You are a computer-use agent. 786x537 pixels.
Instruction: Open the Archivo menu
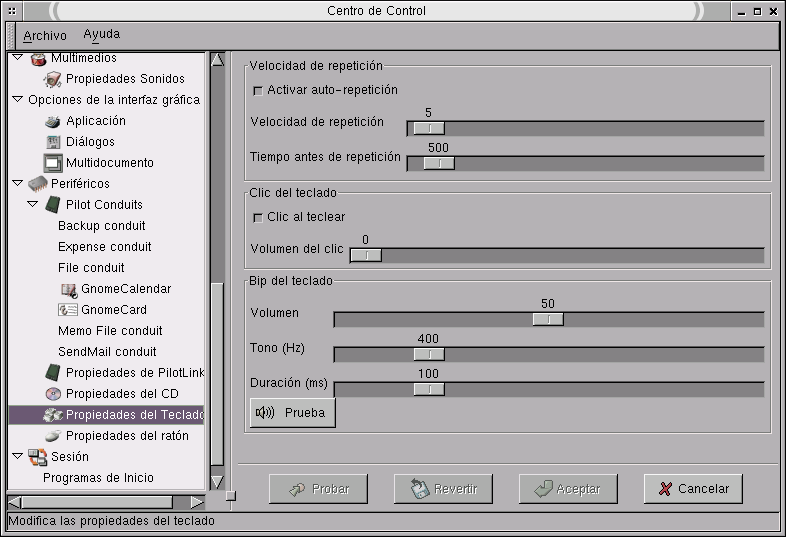(x=45, y=36)
